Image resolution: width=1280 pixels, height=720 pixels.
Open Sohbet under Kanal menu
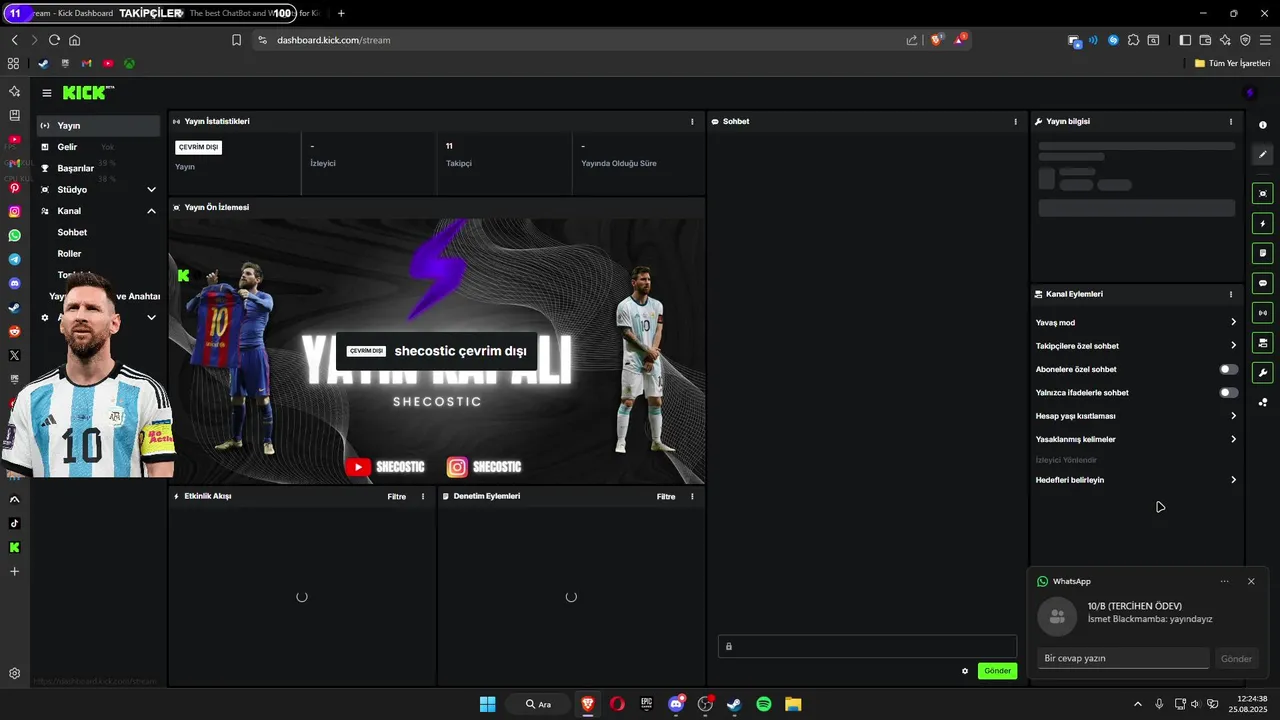(x=72, y=232)
